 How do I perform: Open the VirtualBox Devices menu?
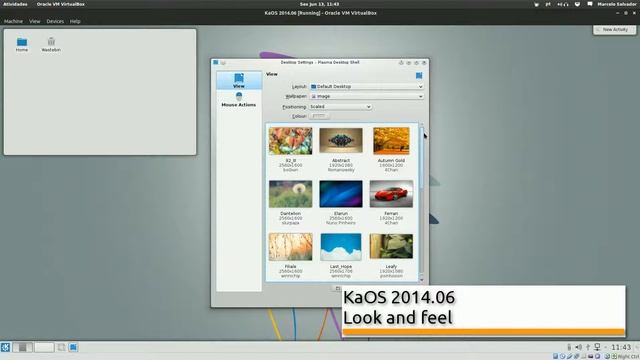click(55, 21)
